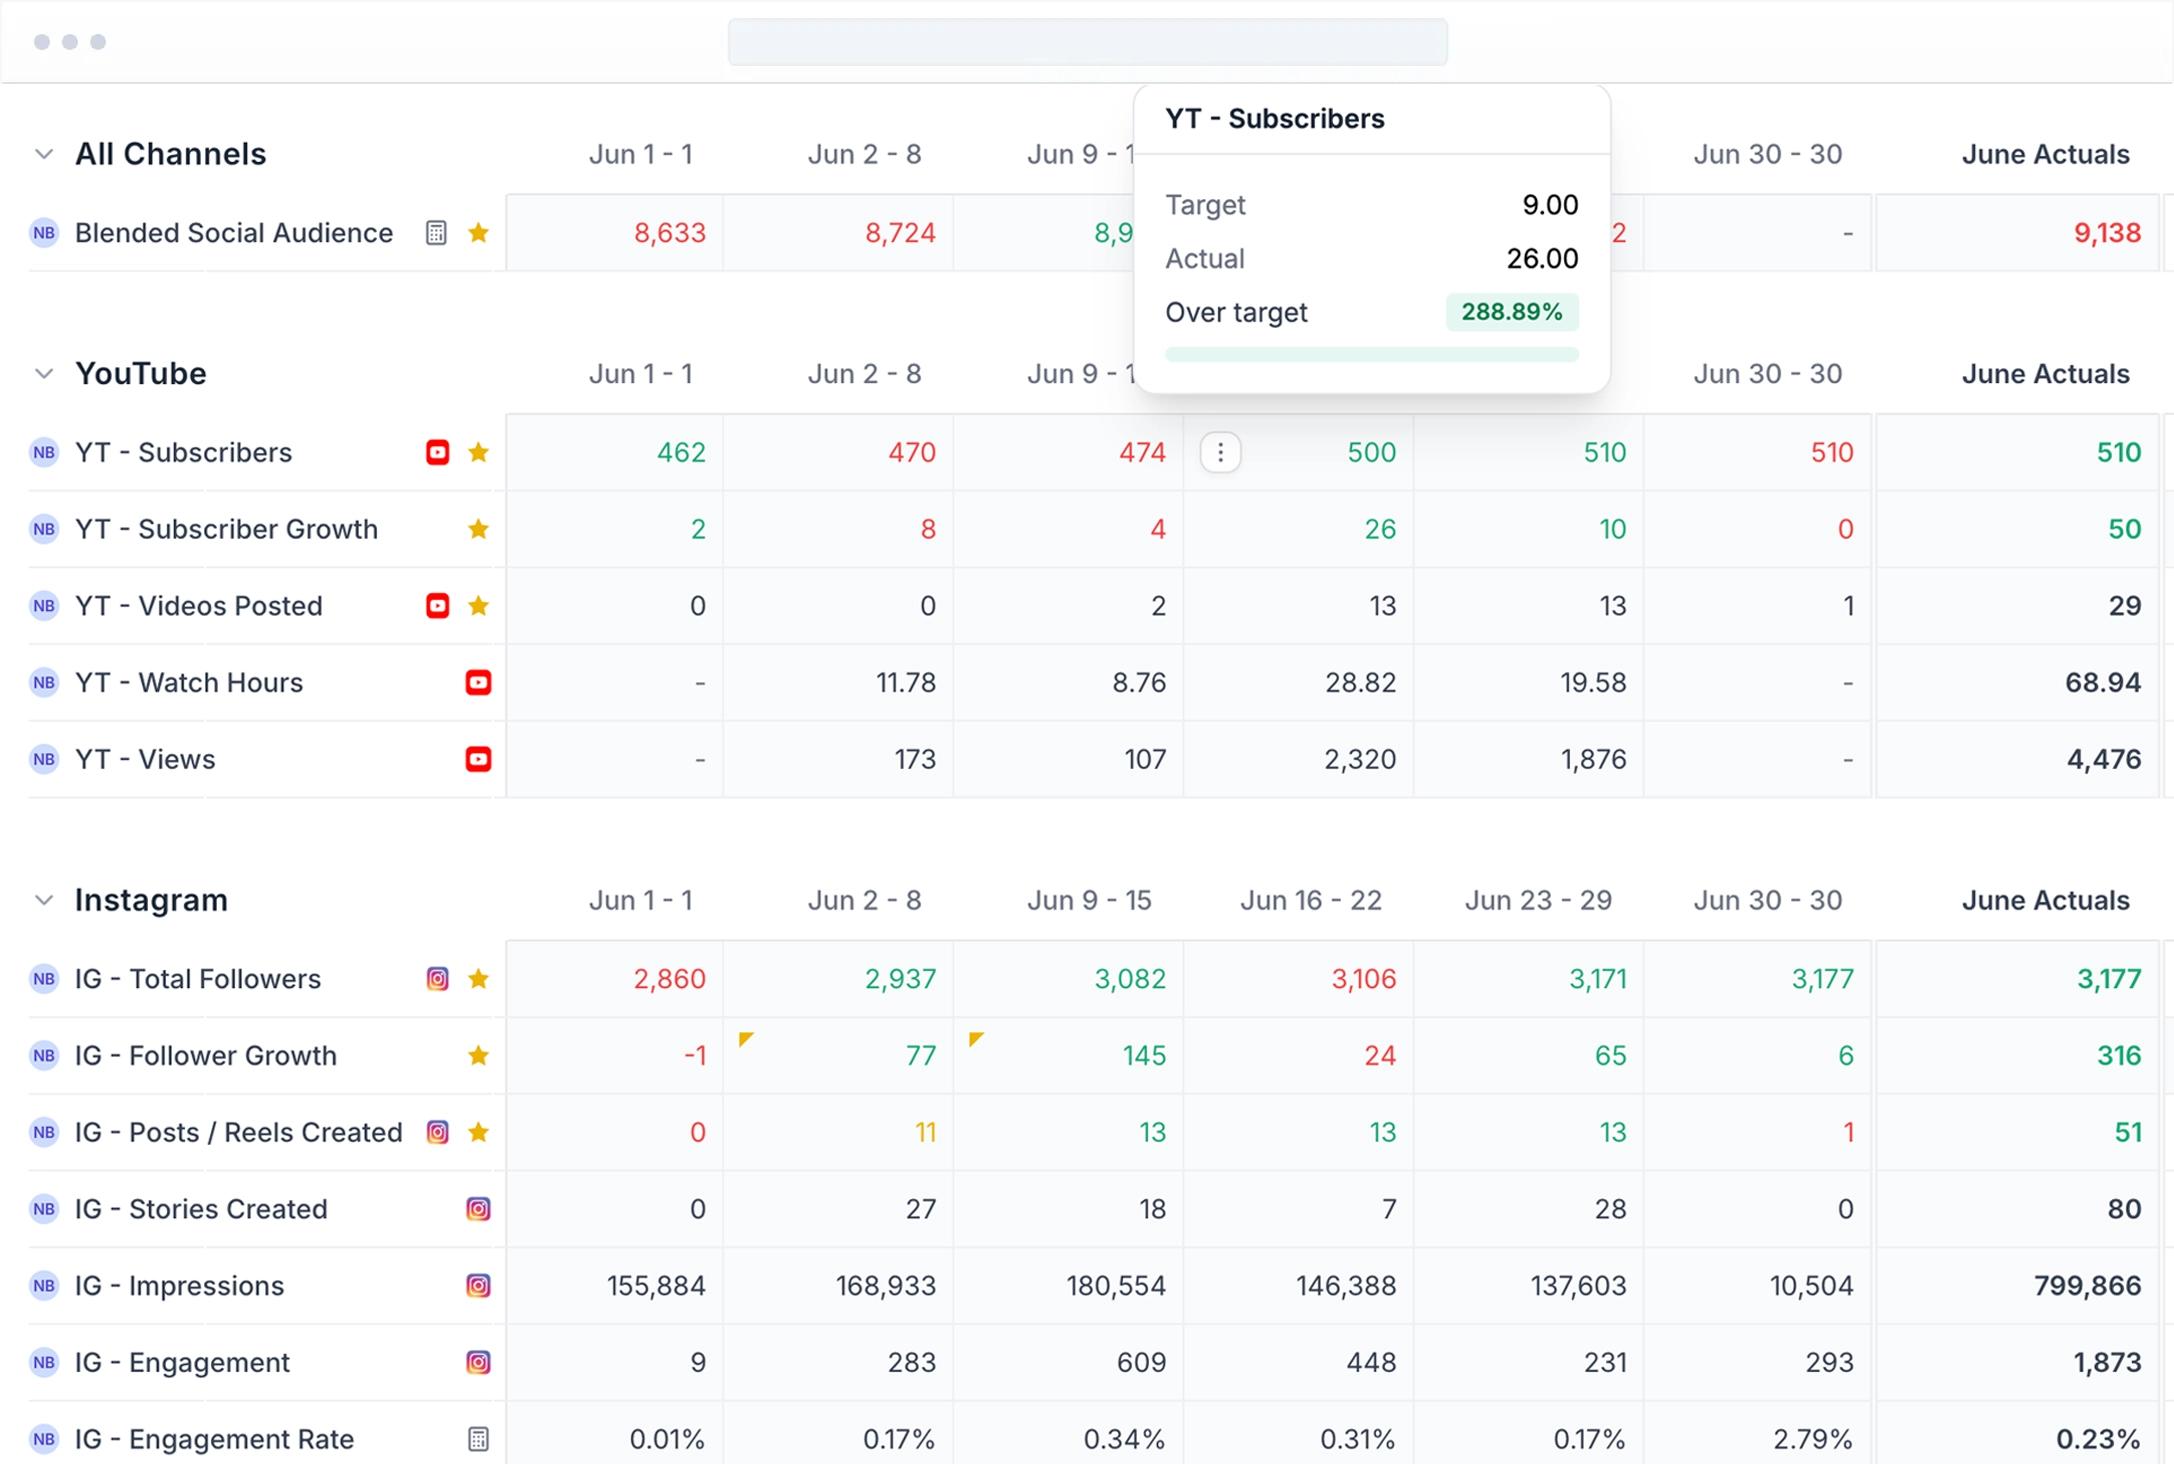Click the over-target progress bar in tooltip
Image resolution: width=2174 pixels, height=1464 pixels.
pyautogui.click(x=1371, y=354)
